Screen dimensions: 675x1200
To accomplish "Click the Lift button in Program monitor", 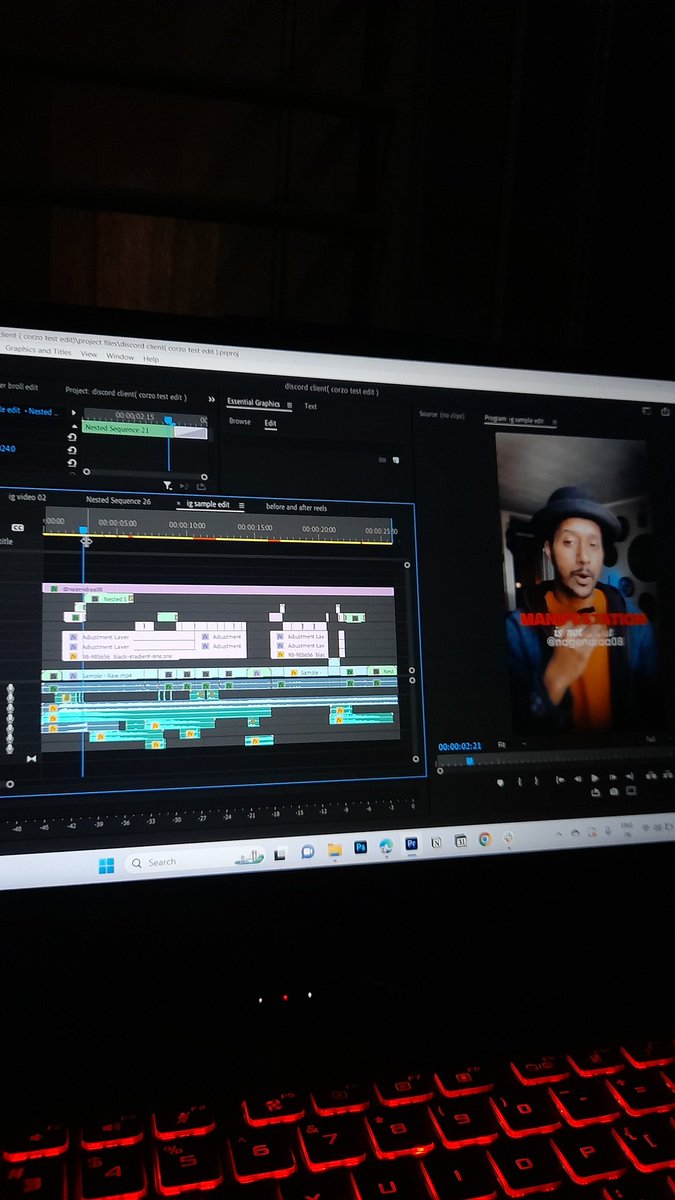I will [650, 775].
